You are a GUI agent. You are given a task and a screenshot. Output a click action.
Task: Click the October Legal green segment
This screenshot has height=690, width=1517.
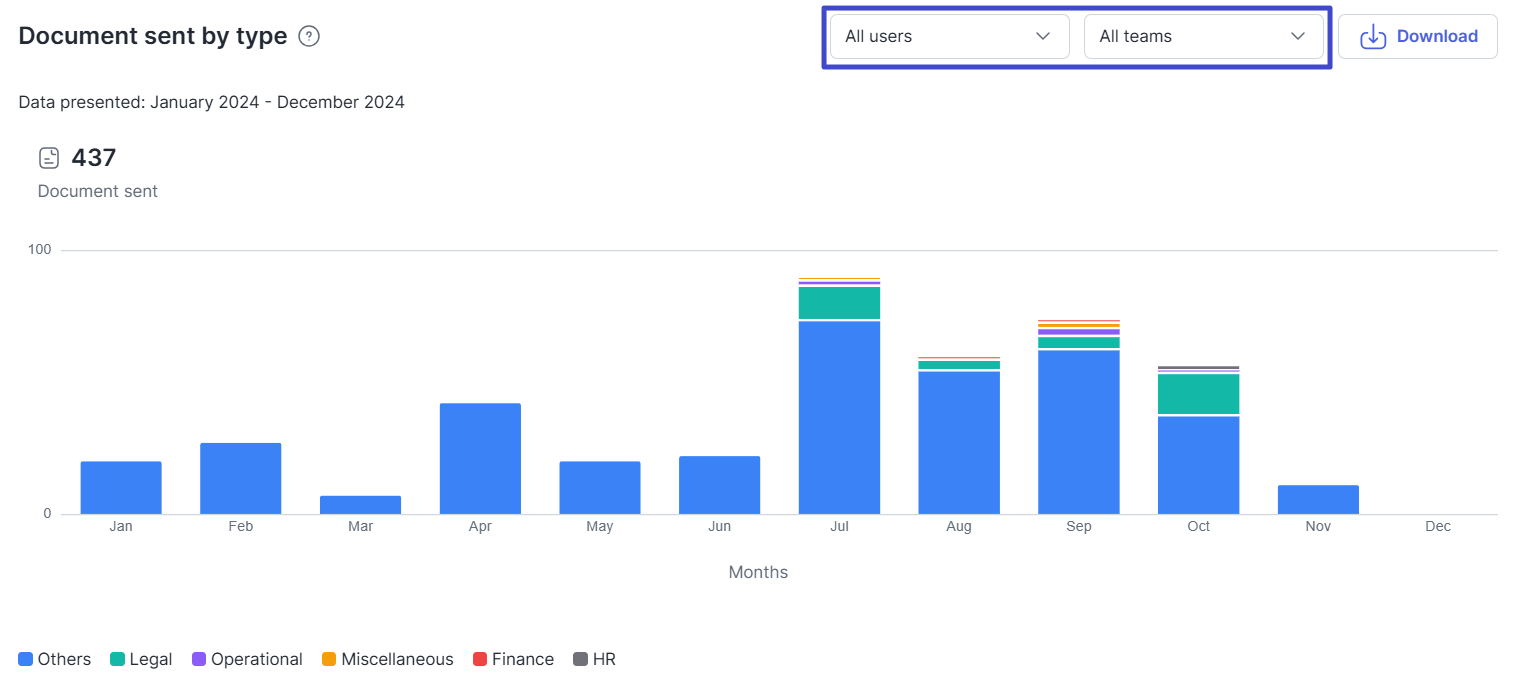[1198, 394]
